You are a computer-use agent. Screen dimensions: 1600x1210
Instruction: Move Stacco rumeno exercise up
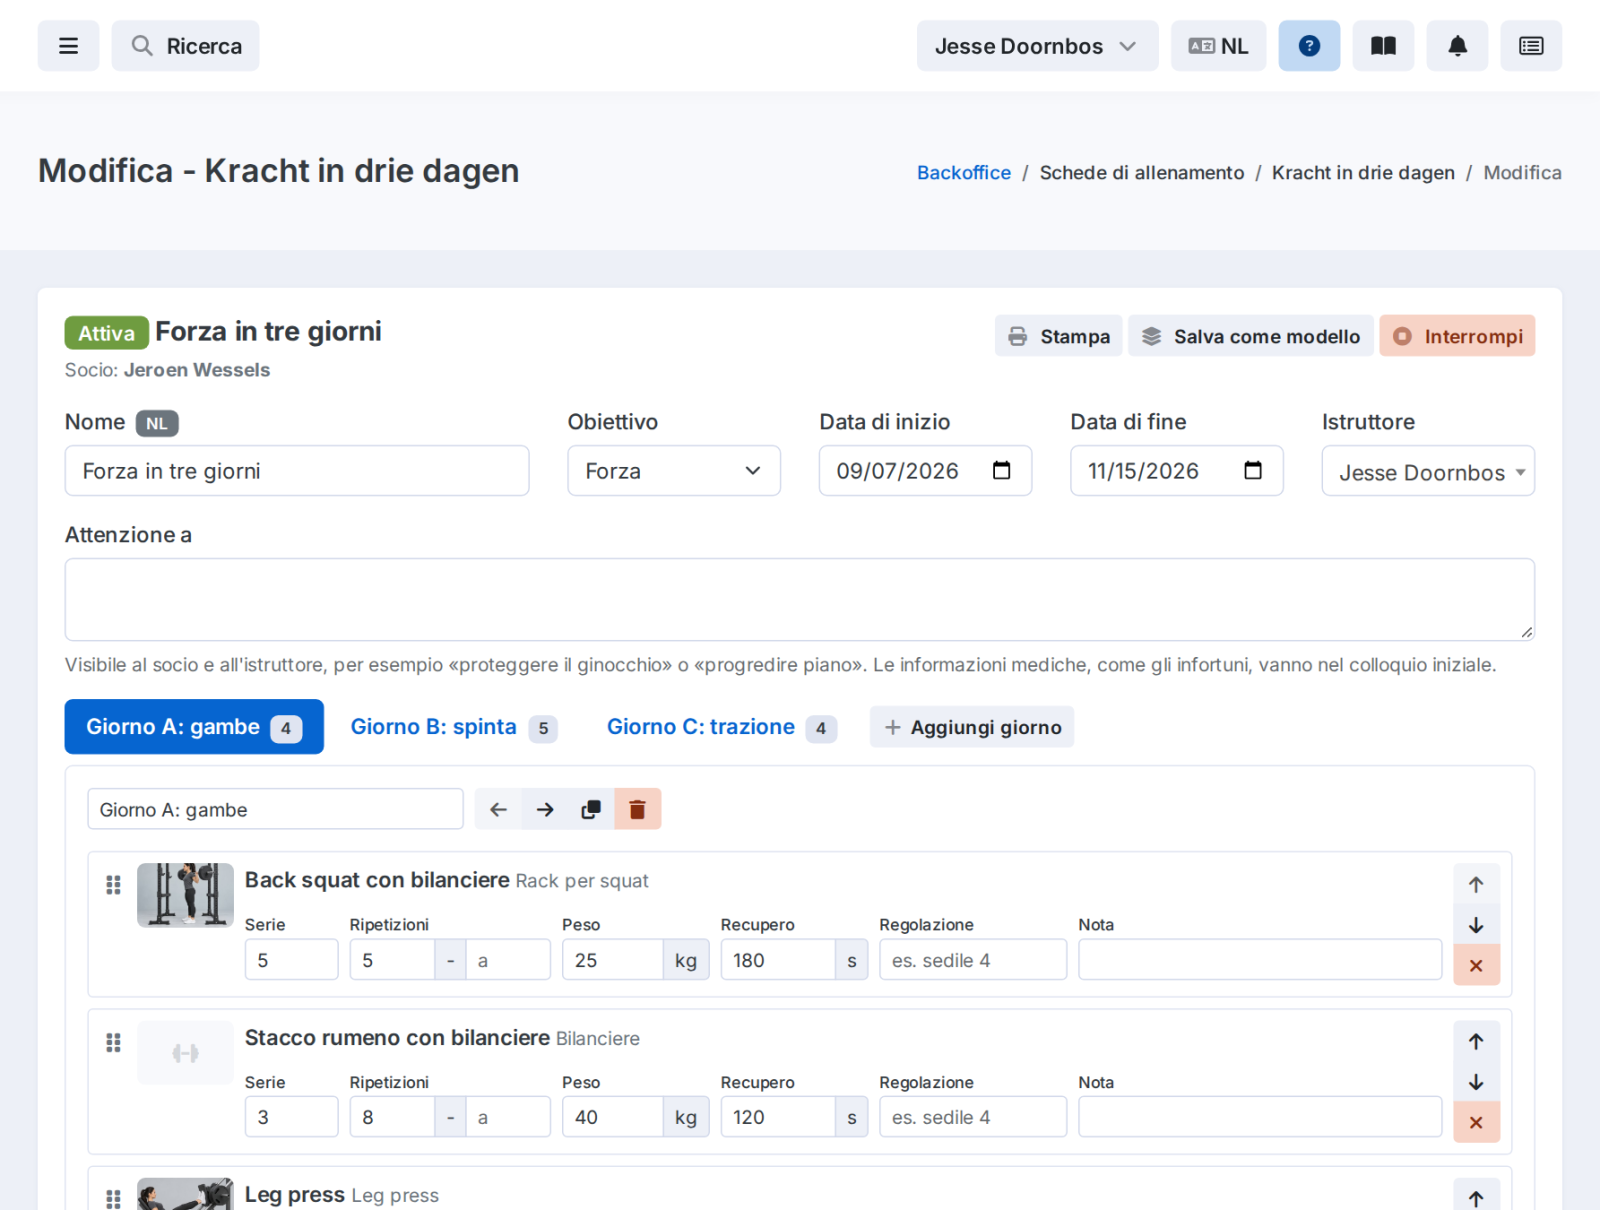point(1476,1041)
